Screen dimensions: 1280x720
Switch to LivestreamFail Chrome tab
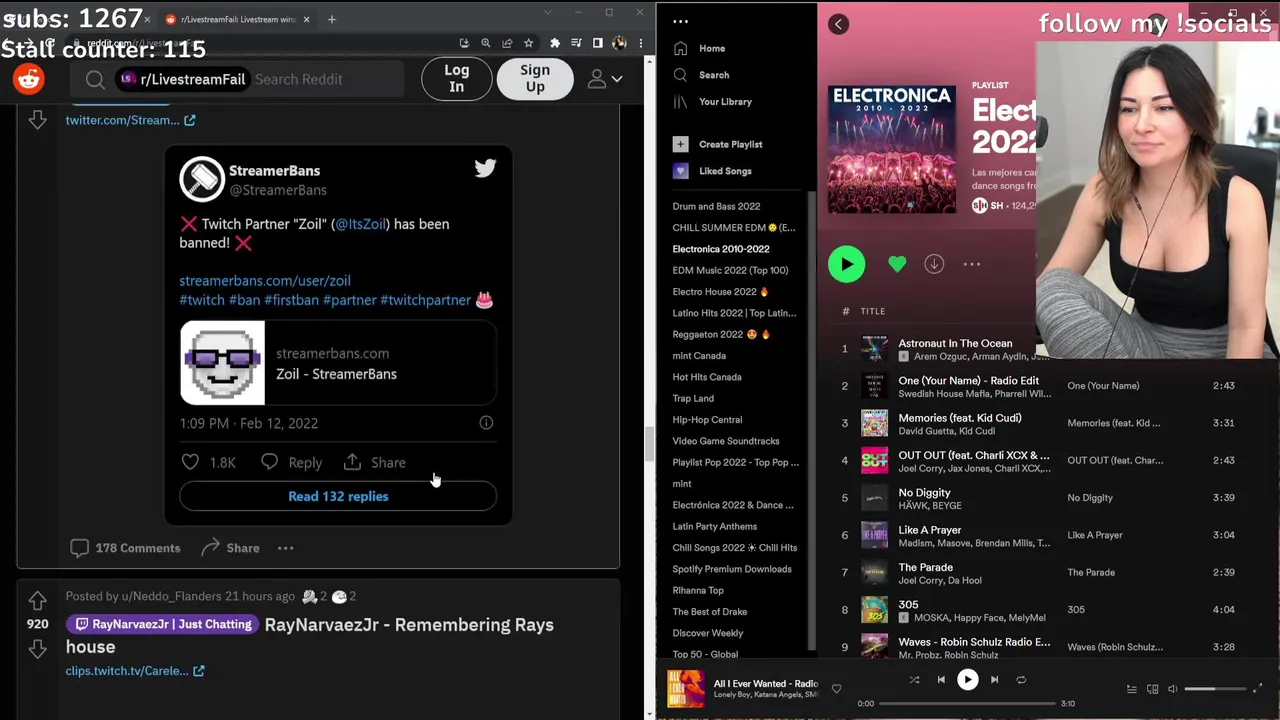point(237,19)
